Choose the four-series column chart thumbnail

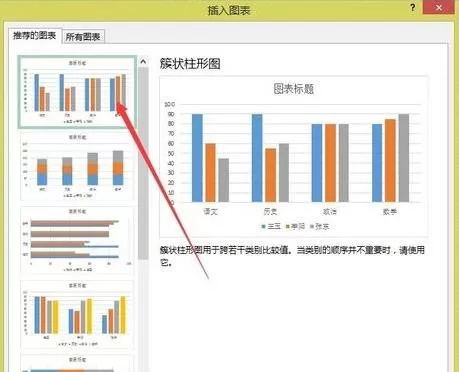click(77, 314)
